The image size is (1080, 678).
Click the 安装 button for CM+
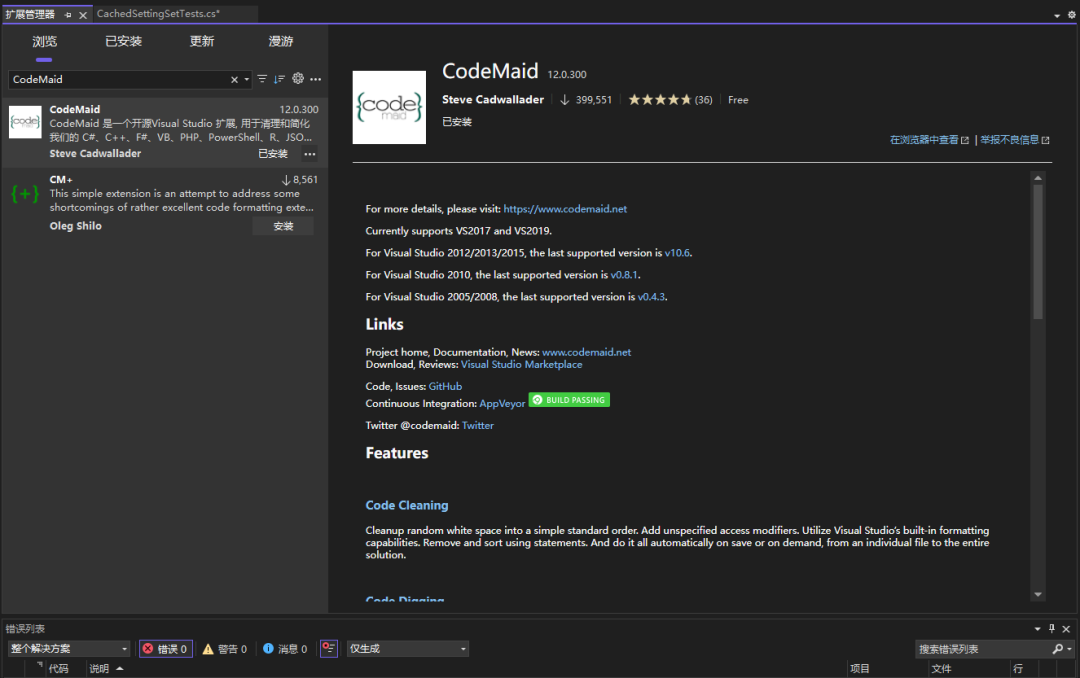click(283, 225)
